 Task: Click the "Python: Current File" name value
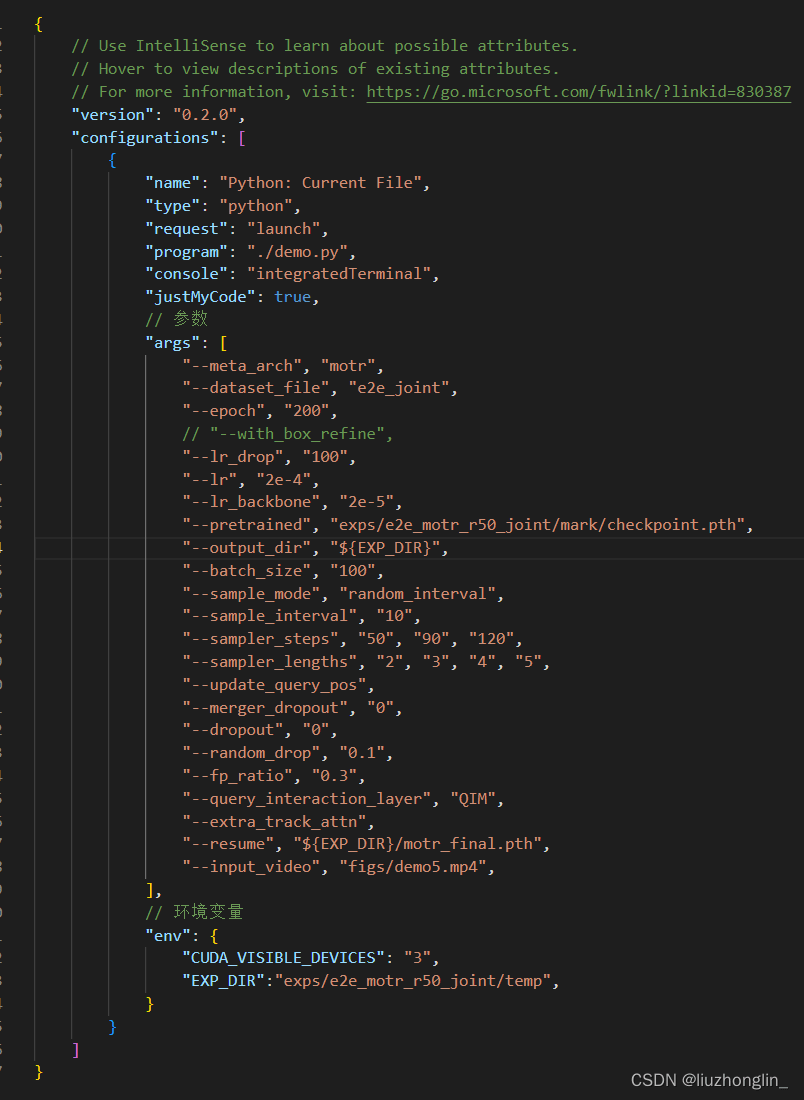click(324, 183)
